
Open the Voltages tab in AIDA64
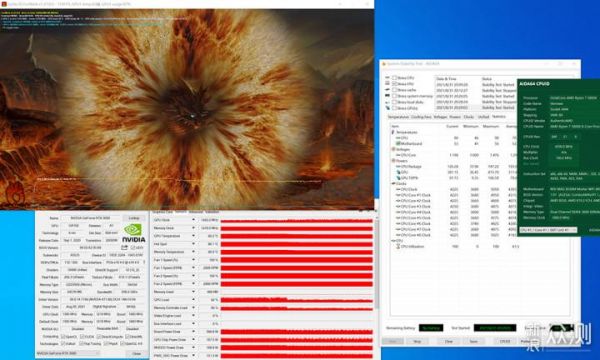440,117
